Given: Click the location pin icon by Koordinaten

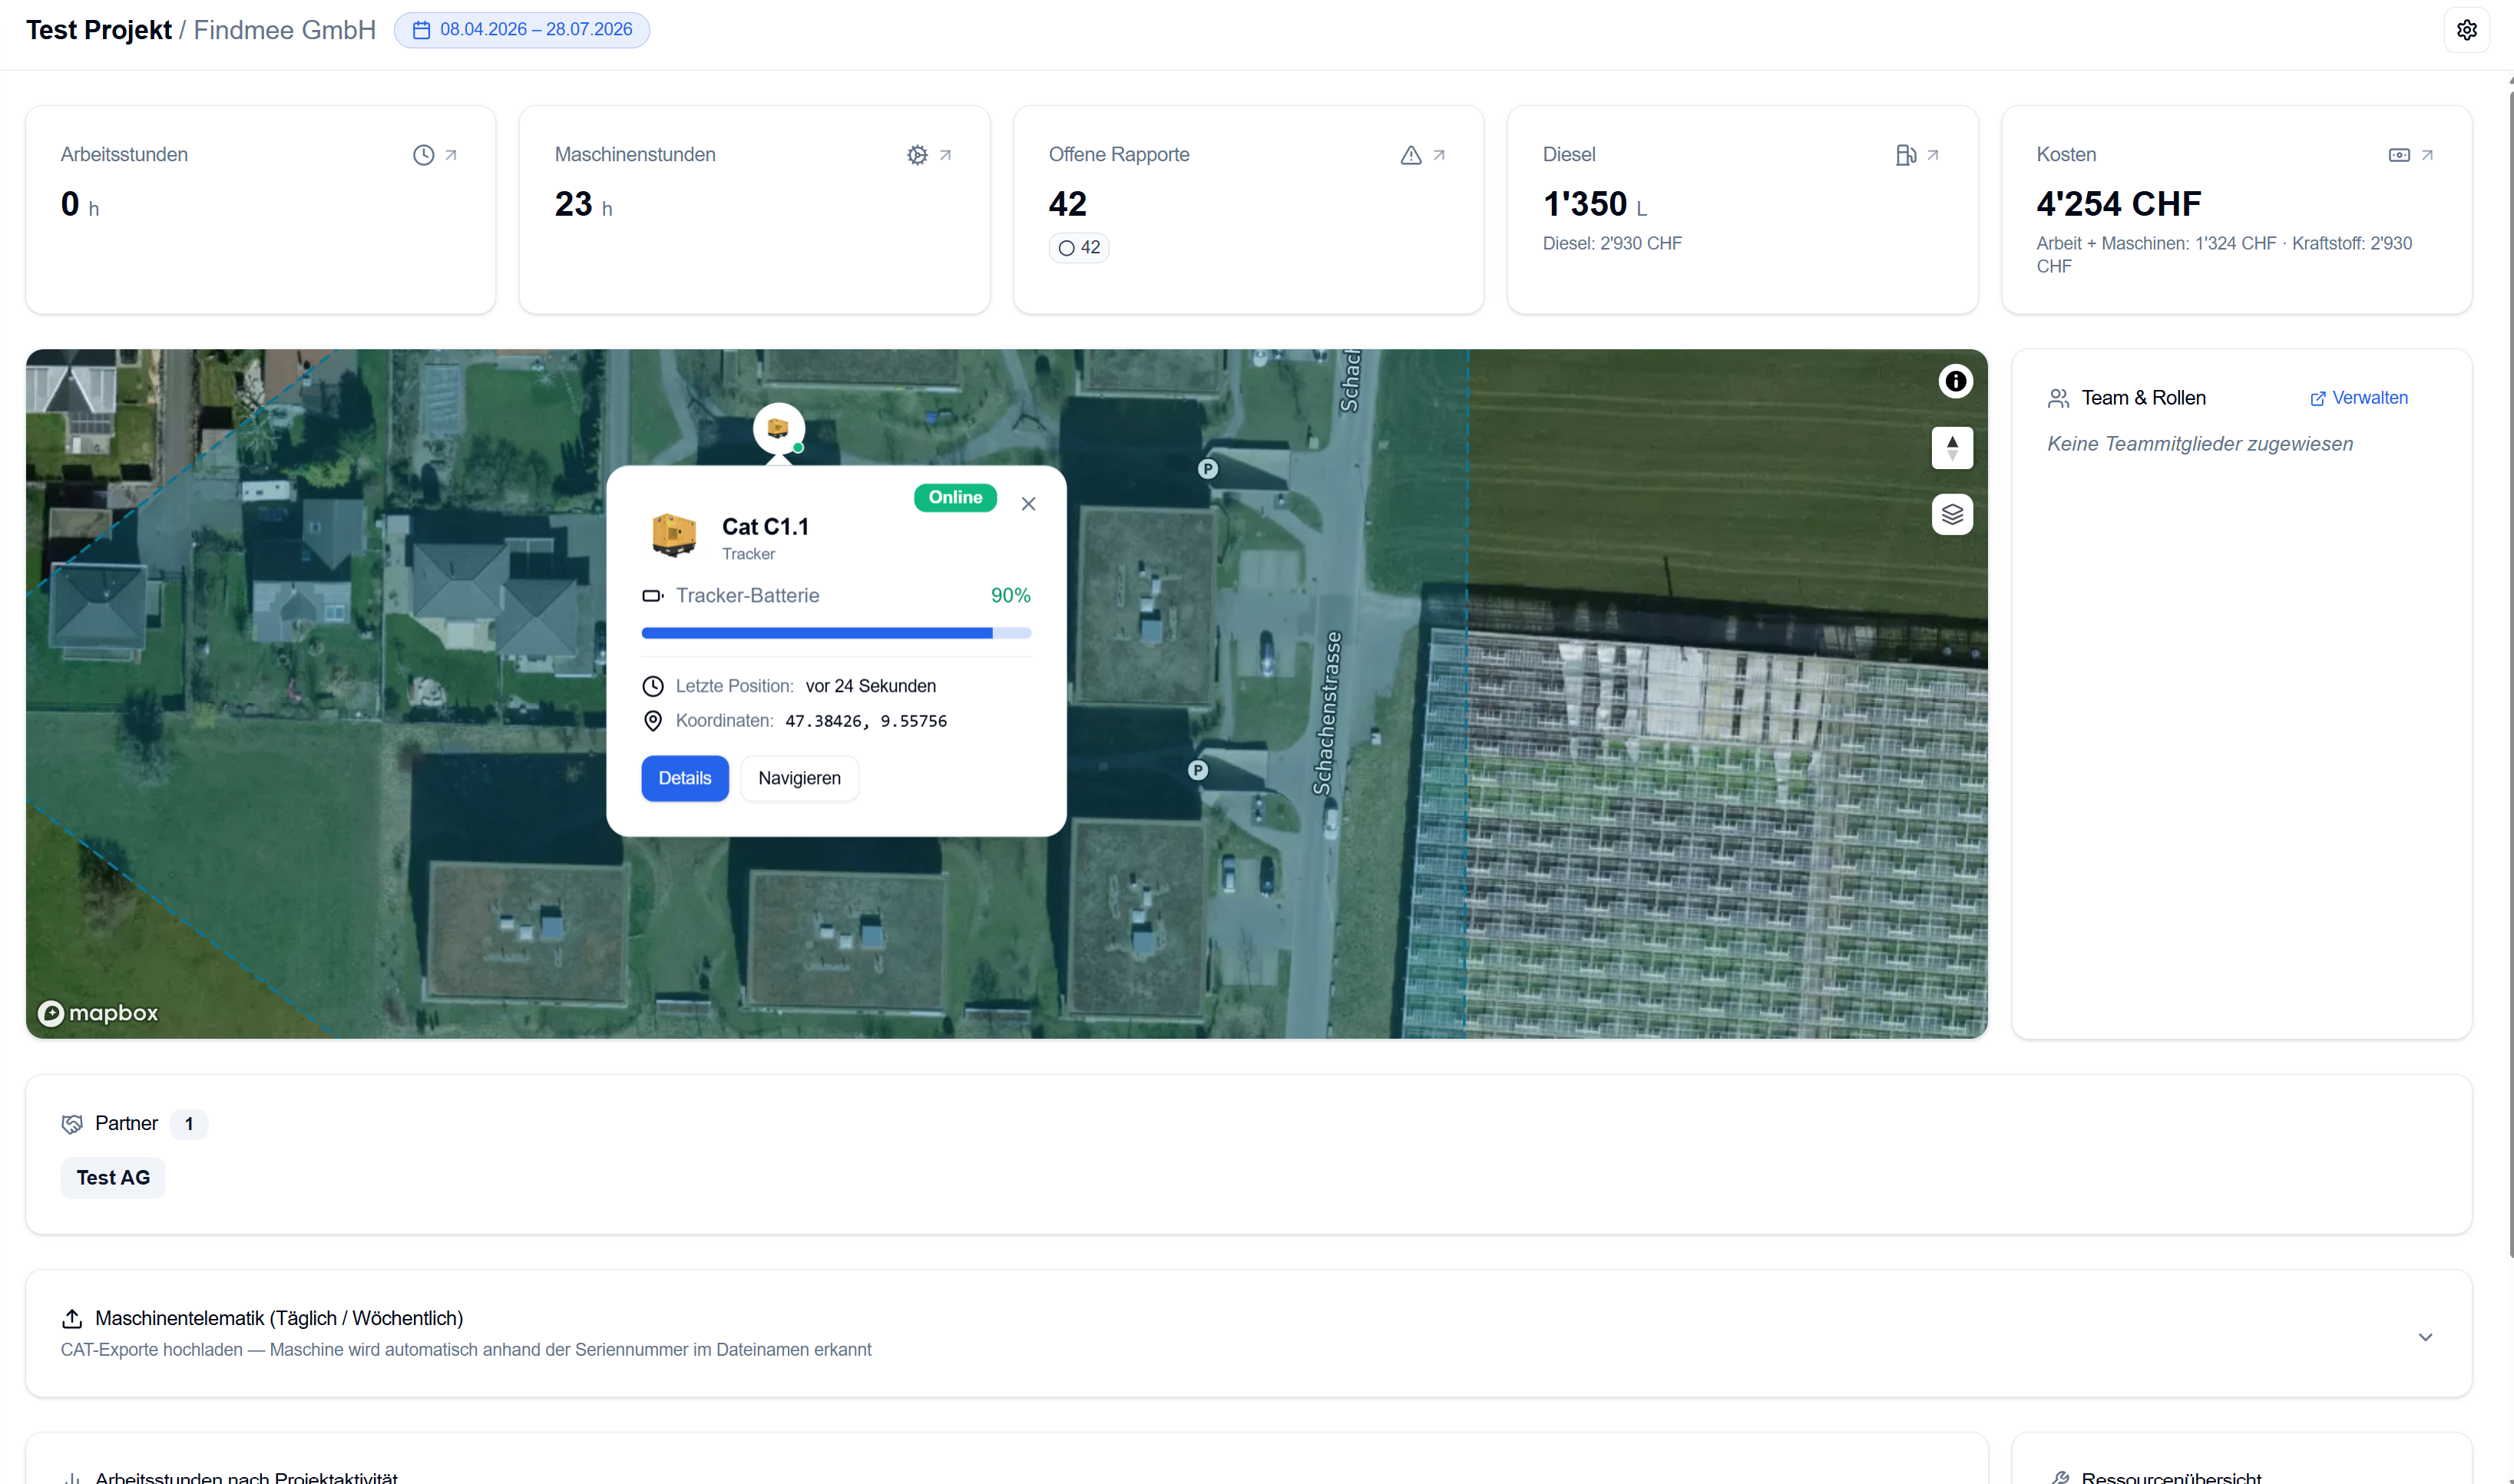Looking at the screenshot, I should 652,721.
